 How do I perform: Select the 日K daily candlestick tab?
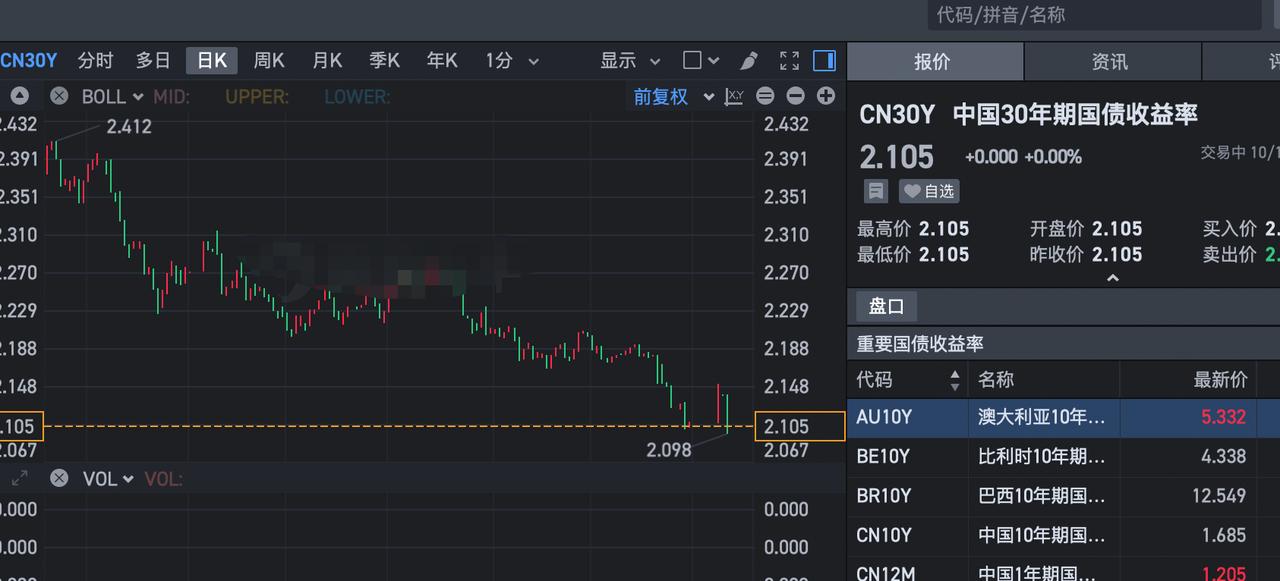(x=212, y=61)
